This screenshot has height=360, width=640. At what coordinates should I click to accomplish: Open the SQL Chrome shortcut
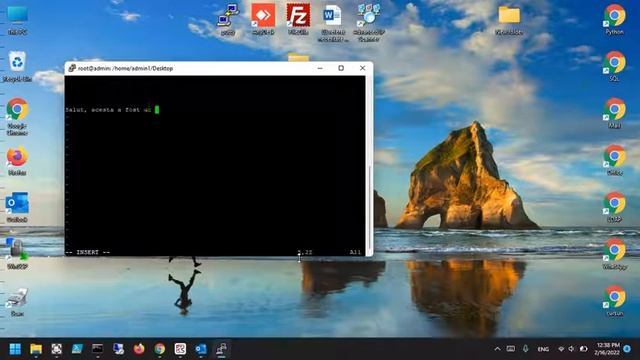(x=615, y=66)
